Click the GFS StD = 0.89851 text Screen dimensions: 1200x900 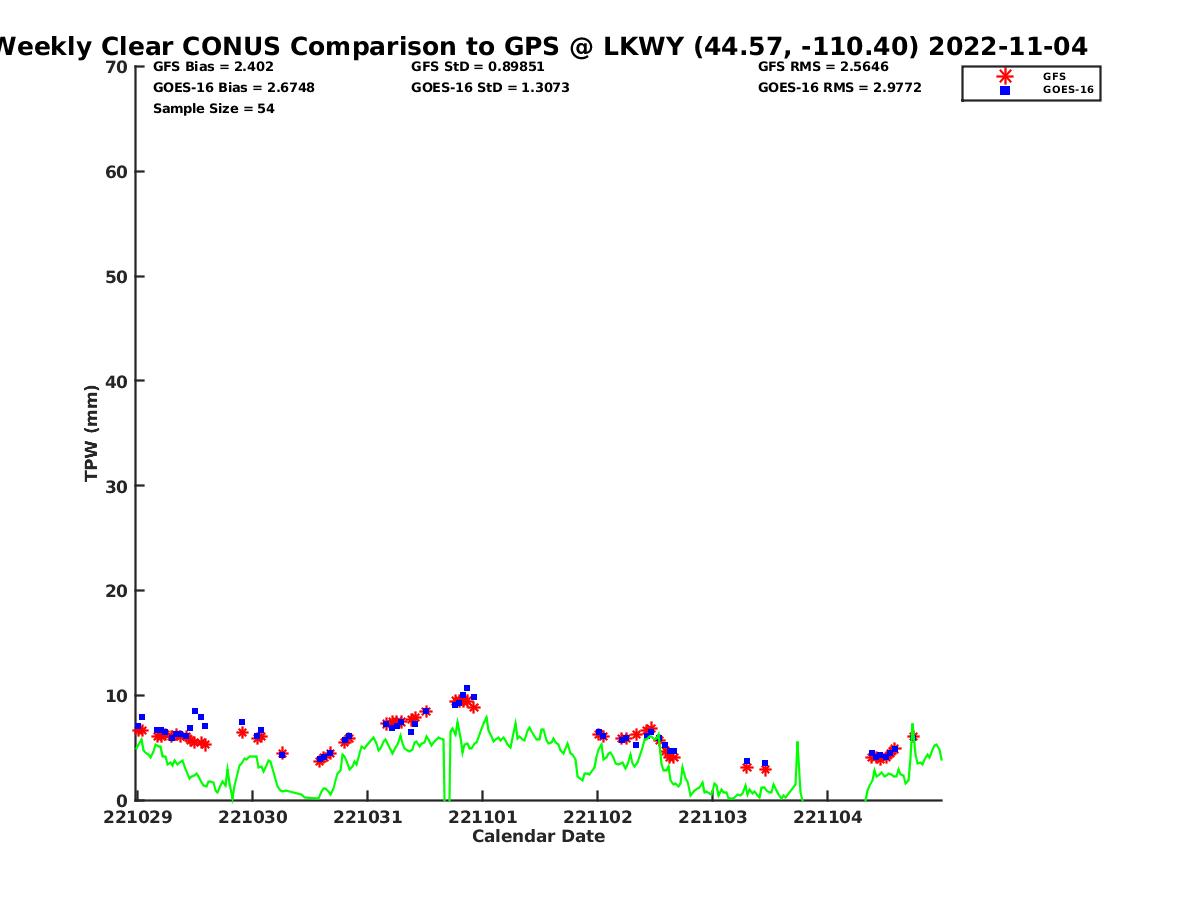tap(478, 67)
